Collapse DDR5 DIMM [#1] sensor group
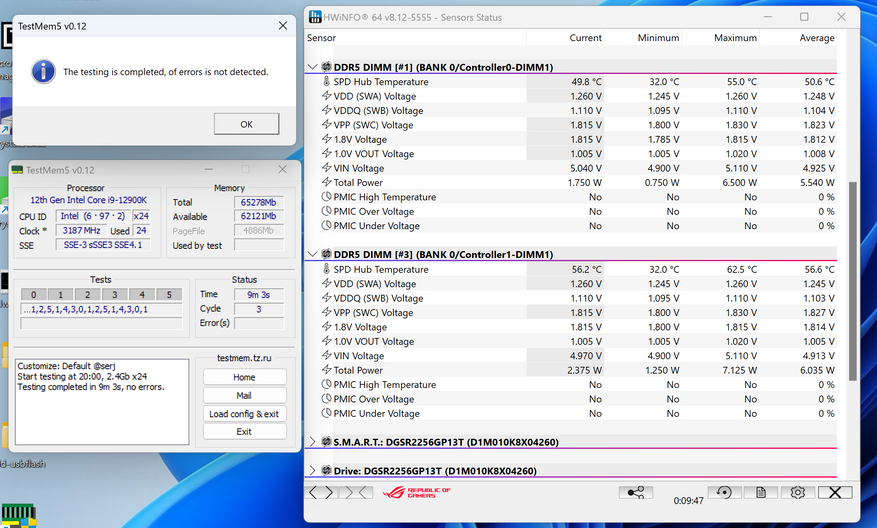Image resolution: width=877 pixels, height=528 pixels. click(x=313, y=67)
